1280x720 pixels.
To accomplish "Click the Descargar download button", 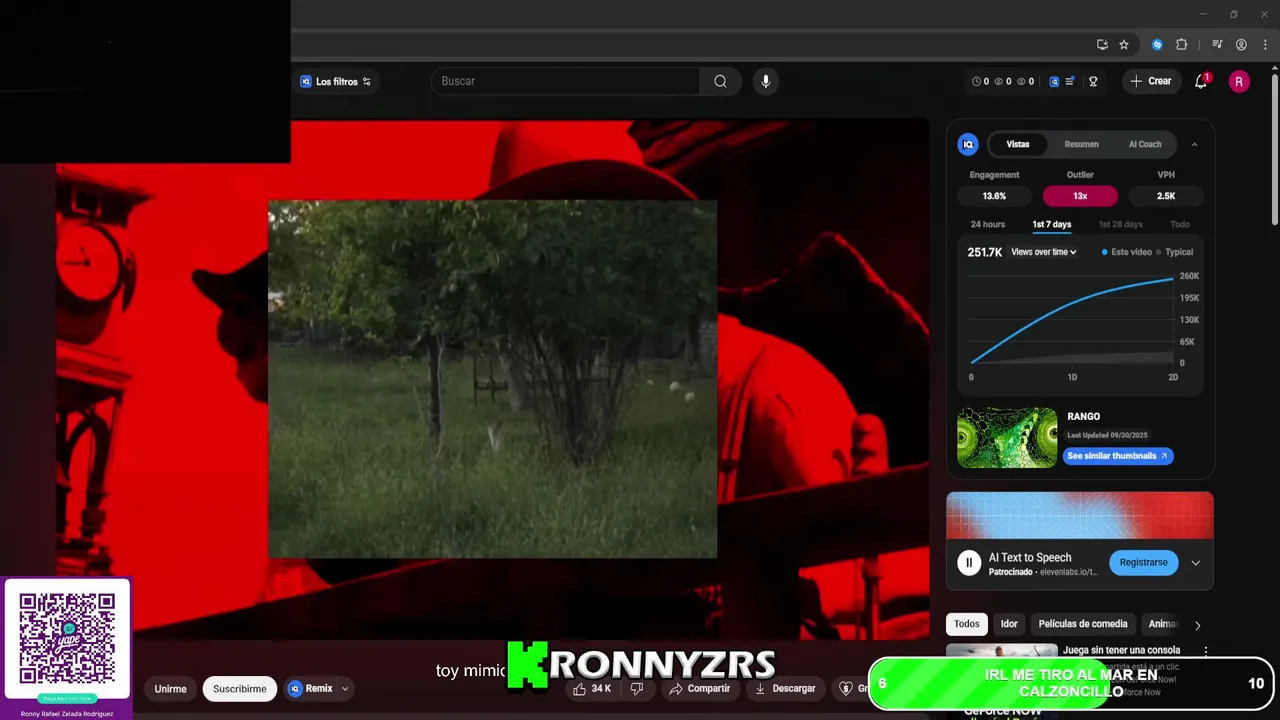I will (x=786, y=688).
